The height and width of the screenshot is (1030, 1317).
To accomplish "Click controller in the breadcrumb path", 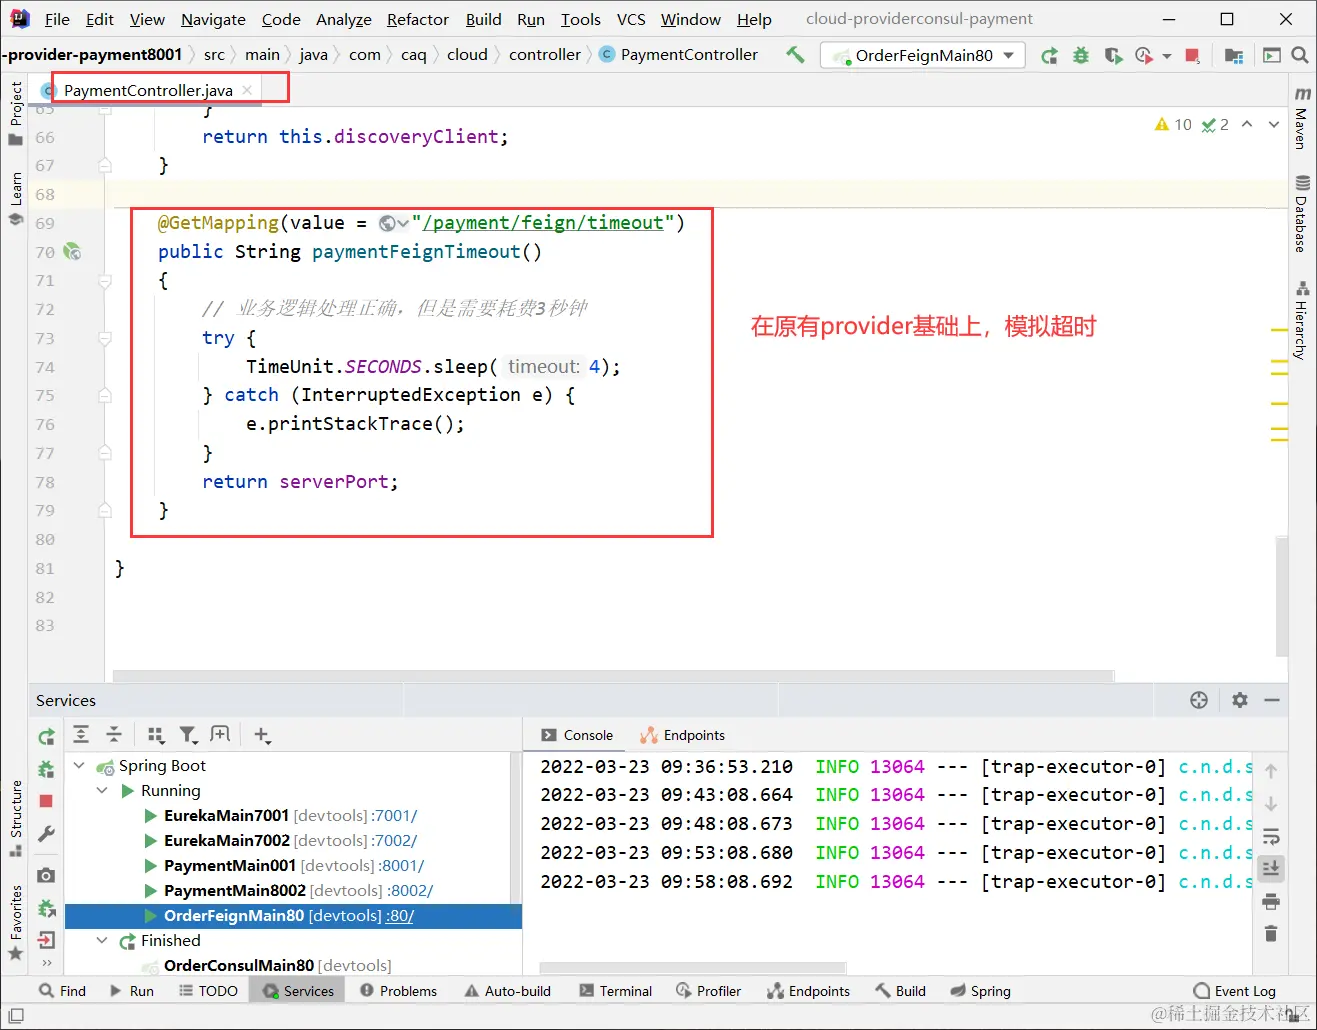I will coord(545,55).
